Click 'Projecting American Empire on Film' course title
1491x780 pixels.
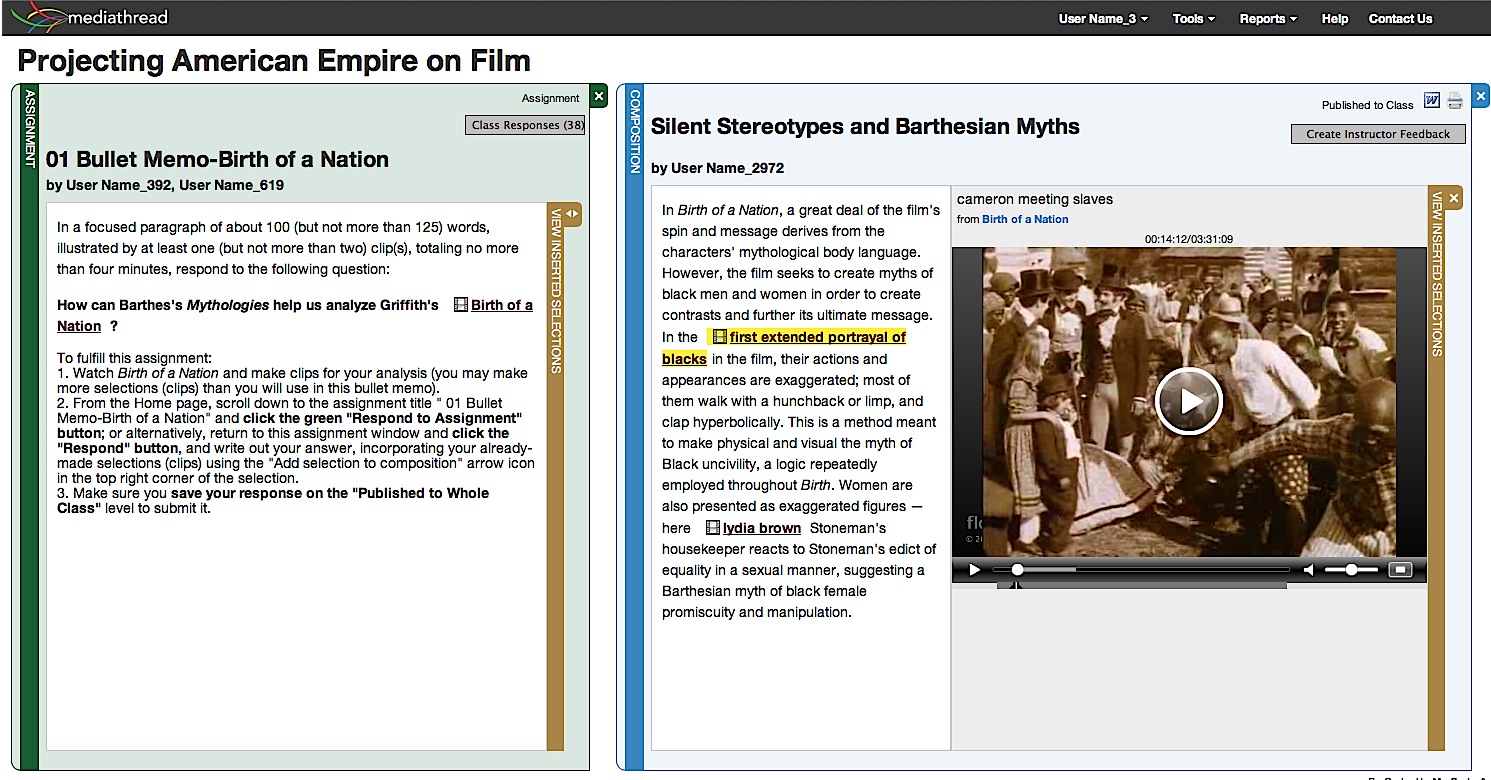click(274, 61)
